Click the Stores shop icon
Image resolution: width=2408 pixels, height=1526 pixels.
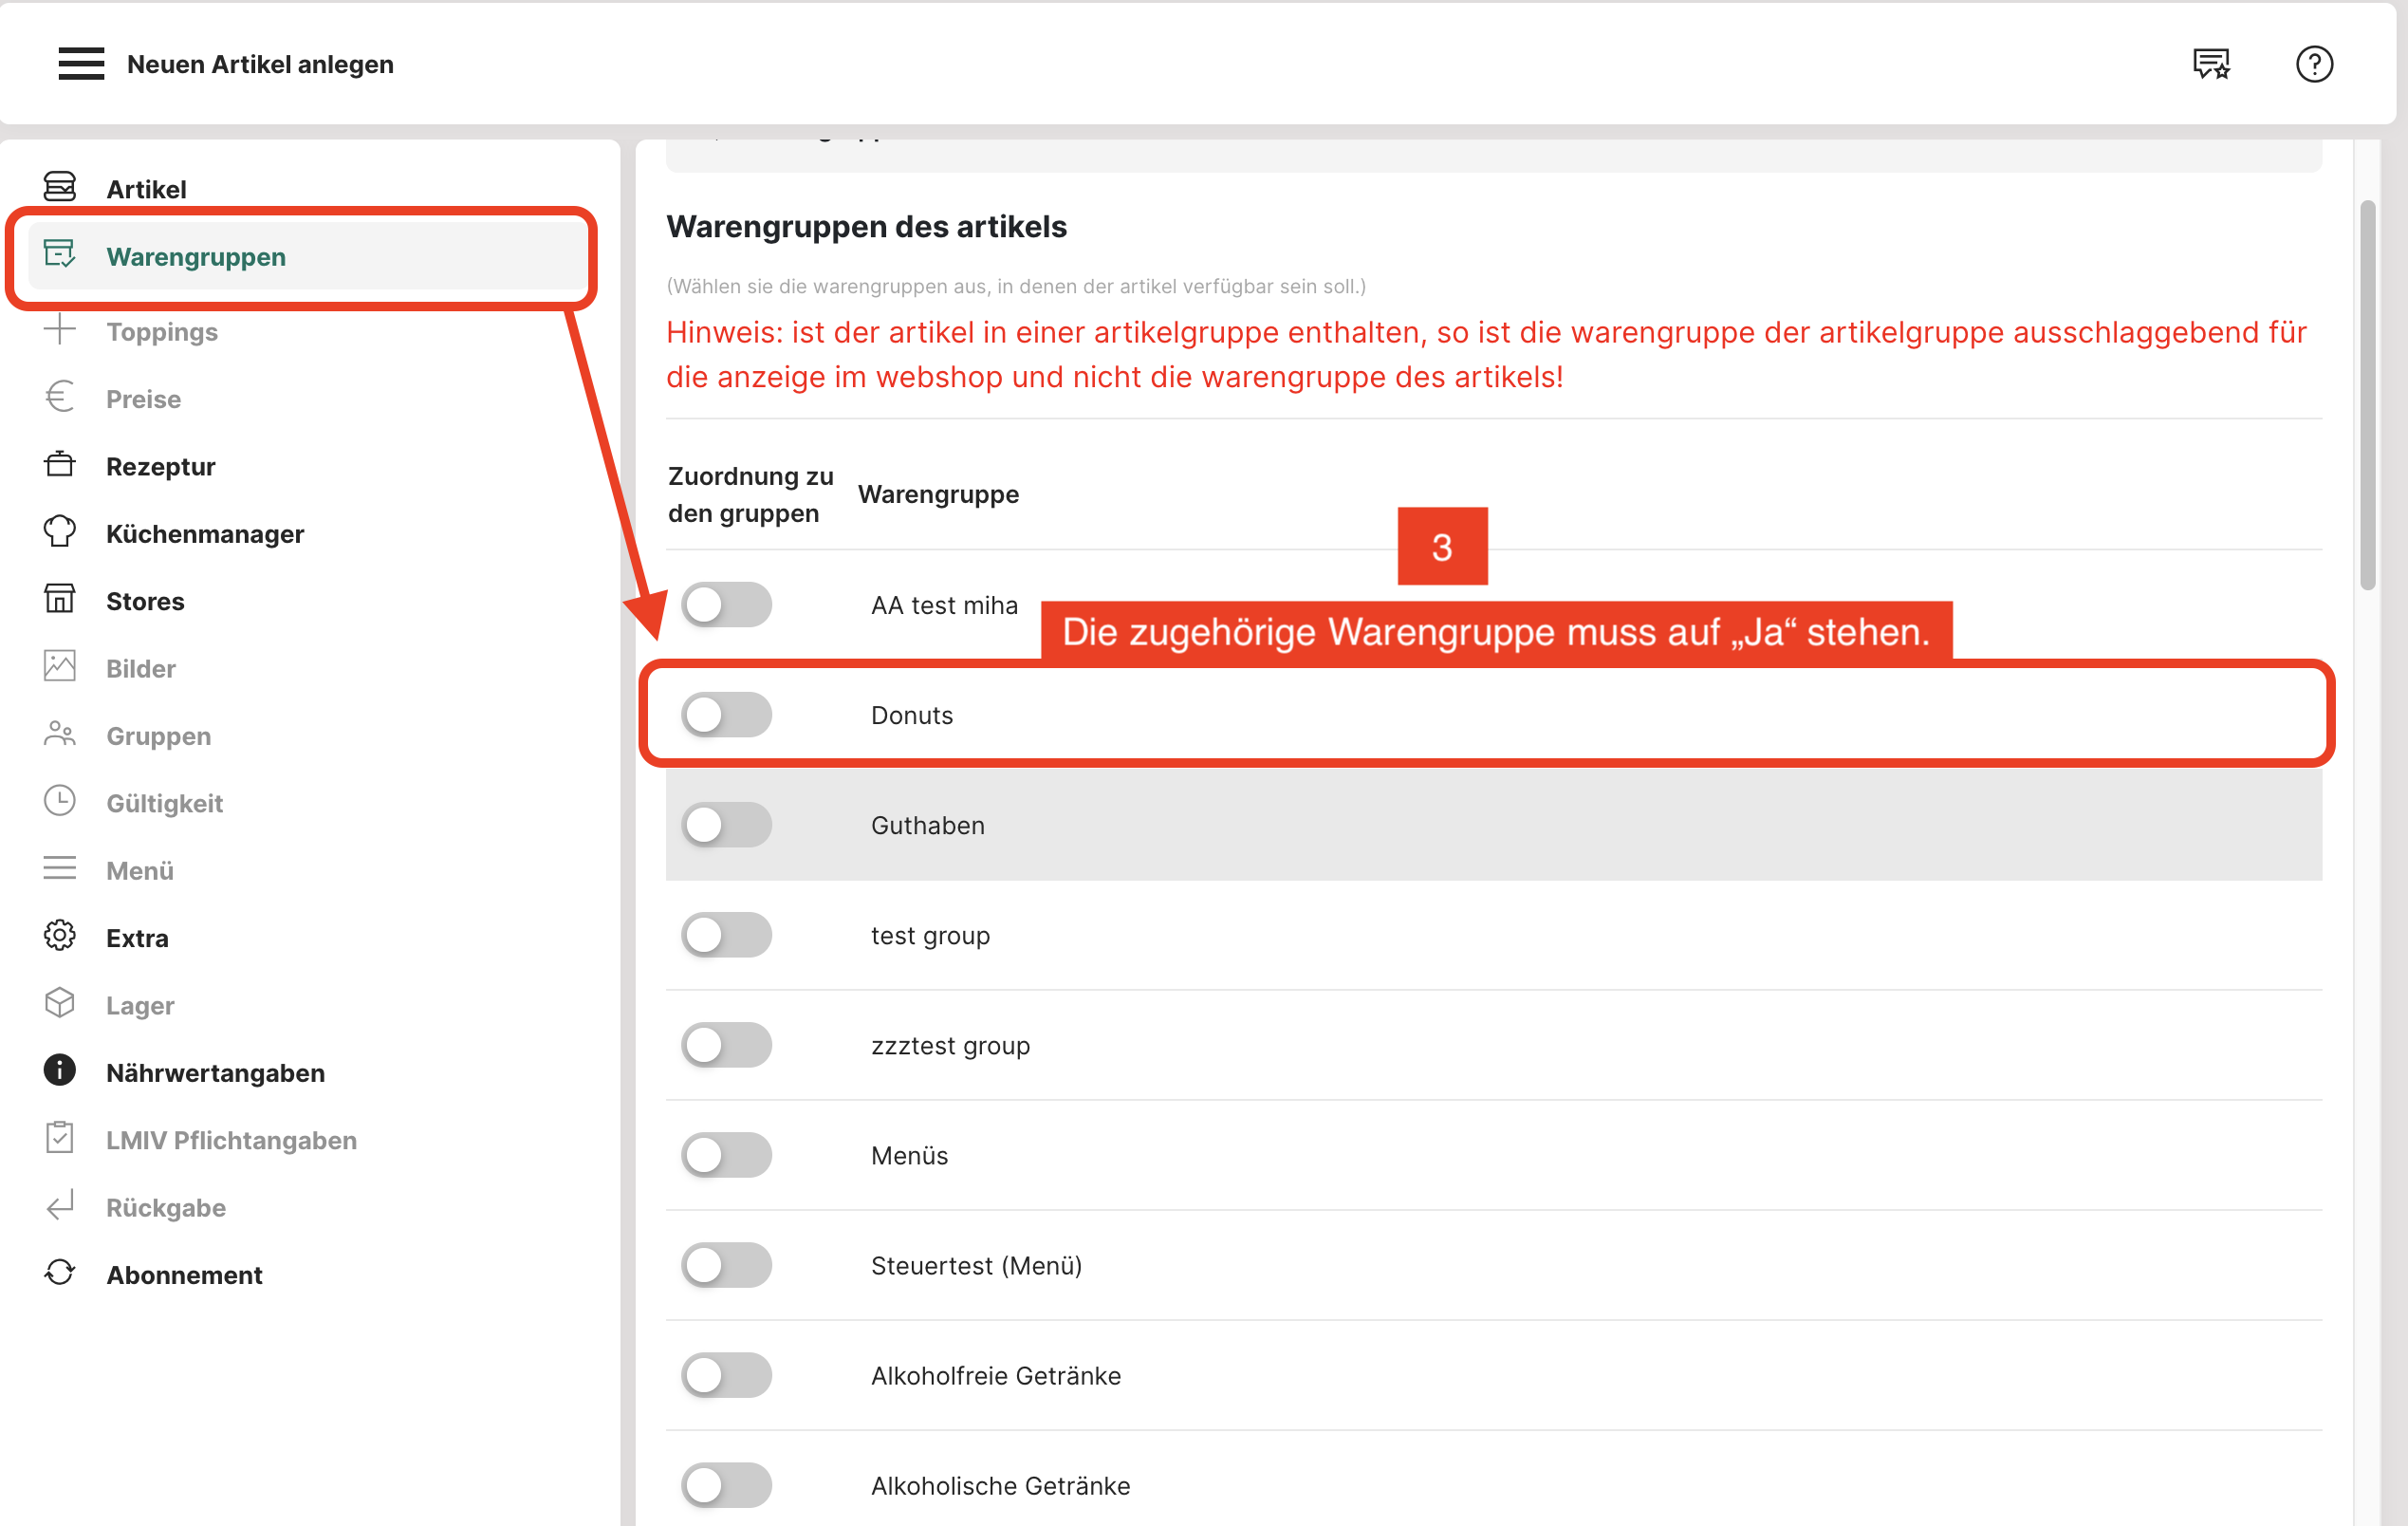60,600
